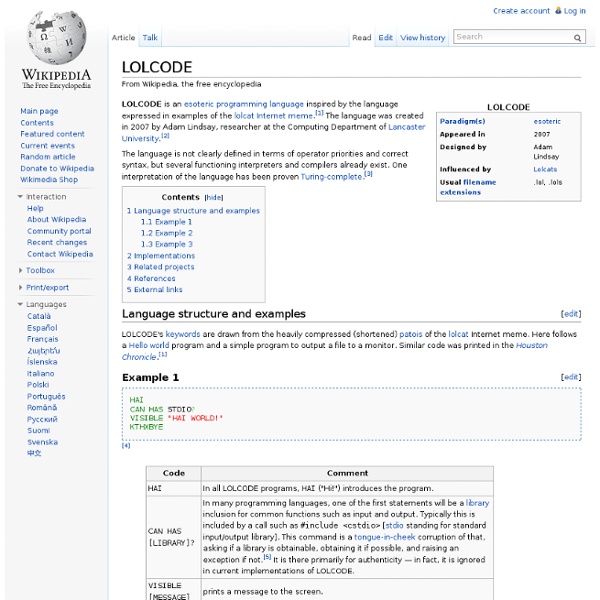Screen dimensions: 600x600
Task: Collapse the Languages sidebar section
Action: [20, 304]
